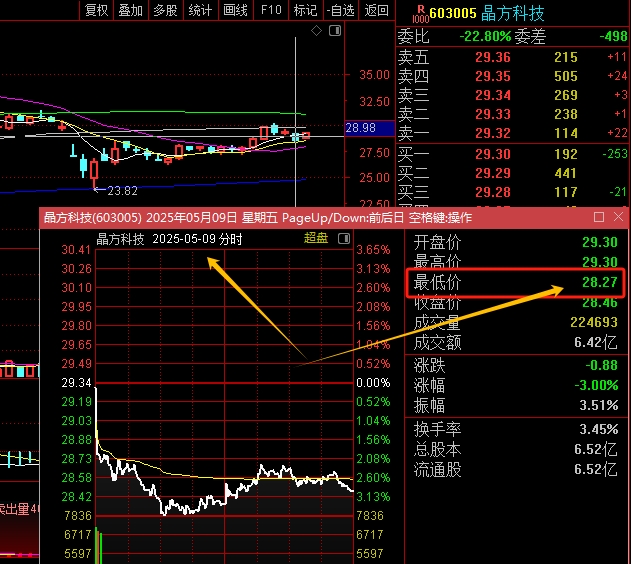Click the 成交量 value 224693
The image size is (631, 564).
[x=594, y=322]
